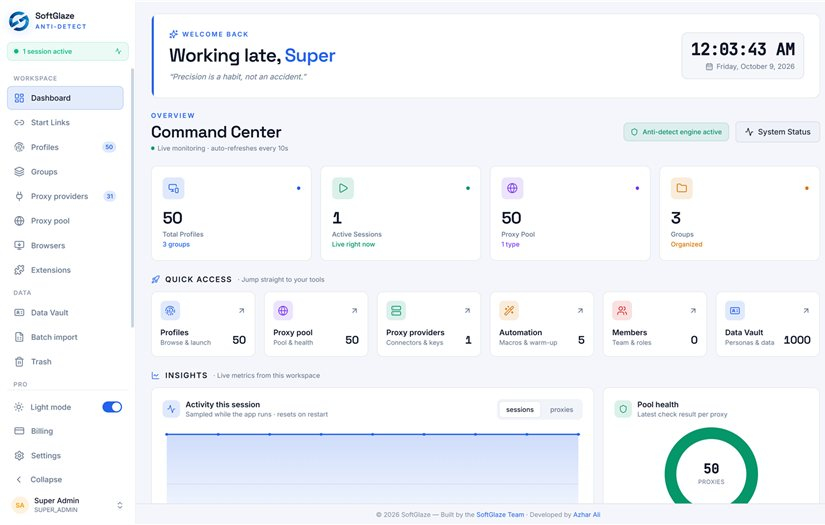The height and width of the screenshot is (525, 825).
Task: Click the SoftGlaze logo icon
Action: [x=19, y=21]
